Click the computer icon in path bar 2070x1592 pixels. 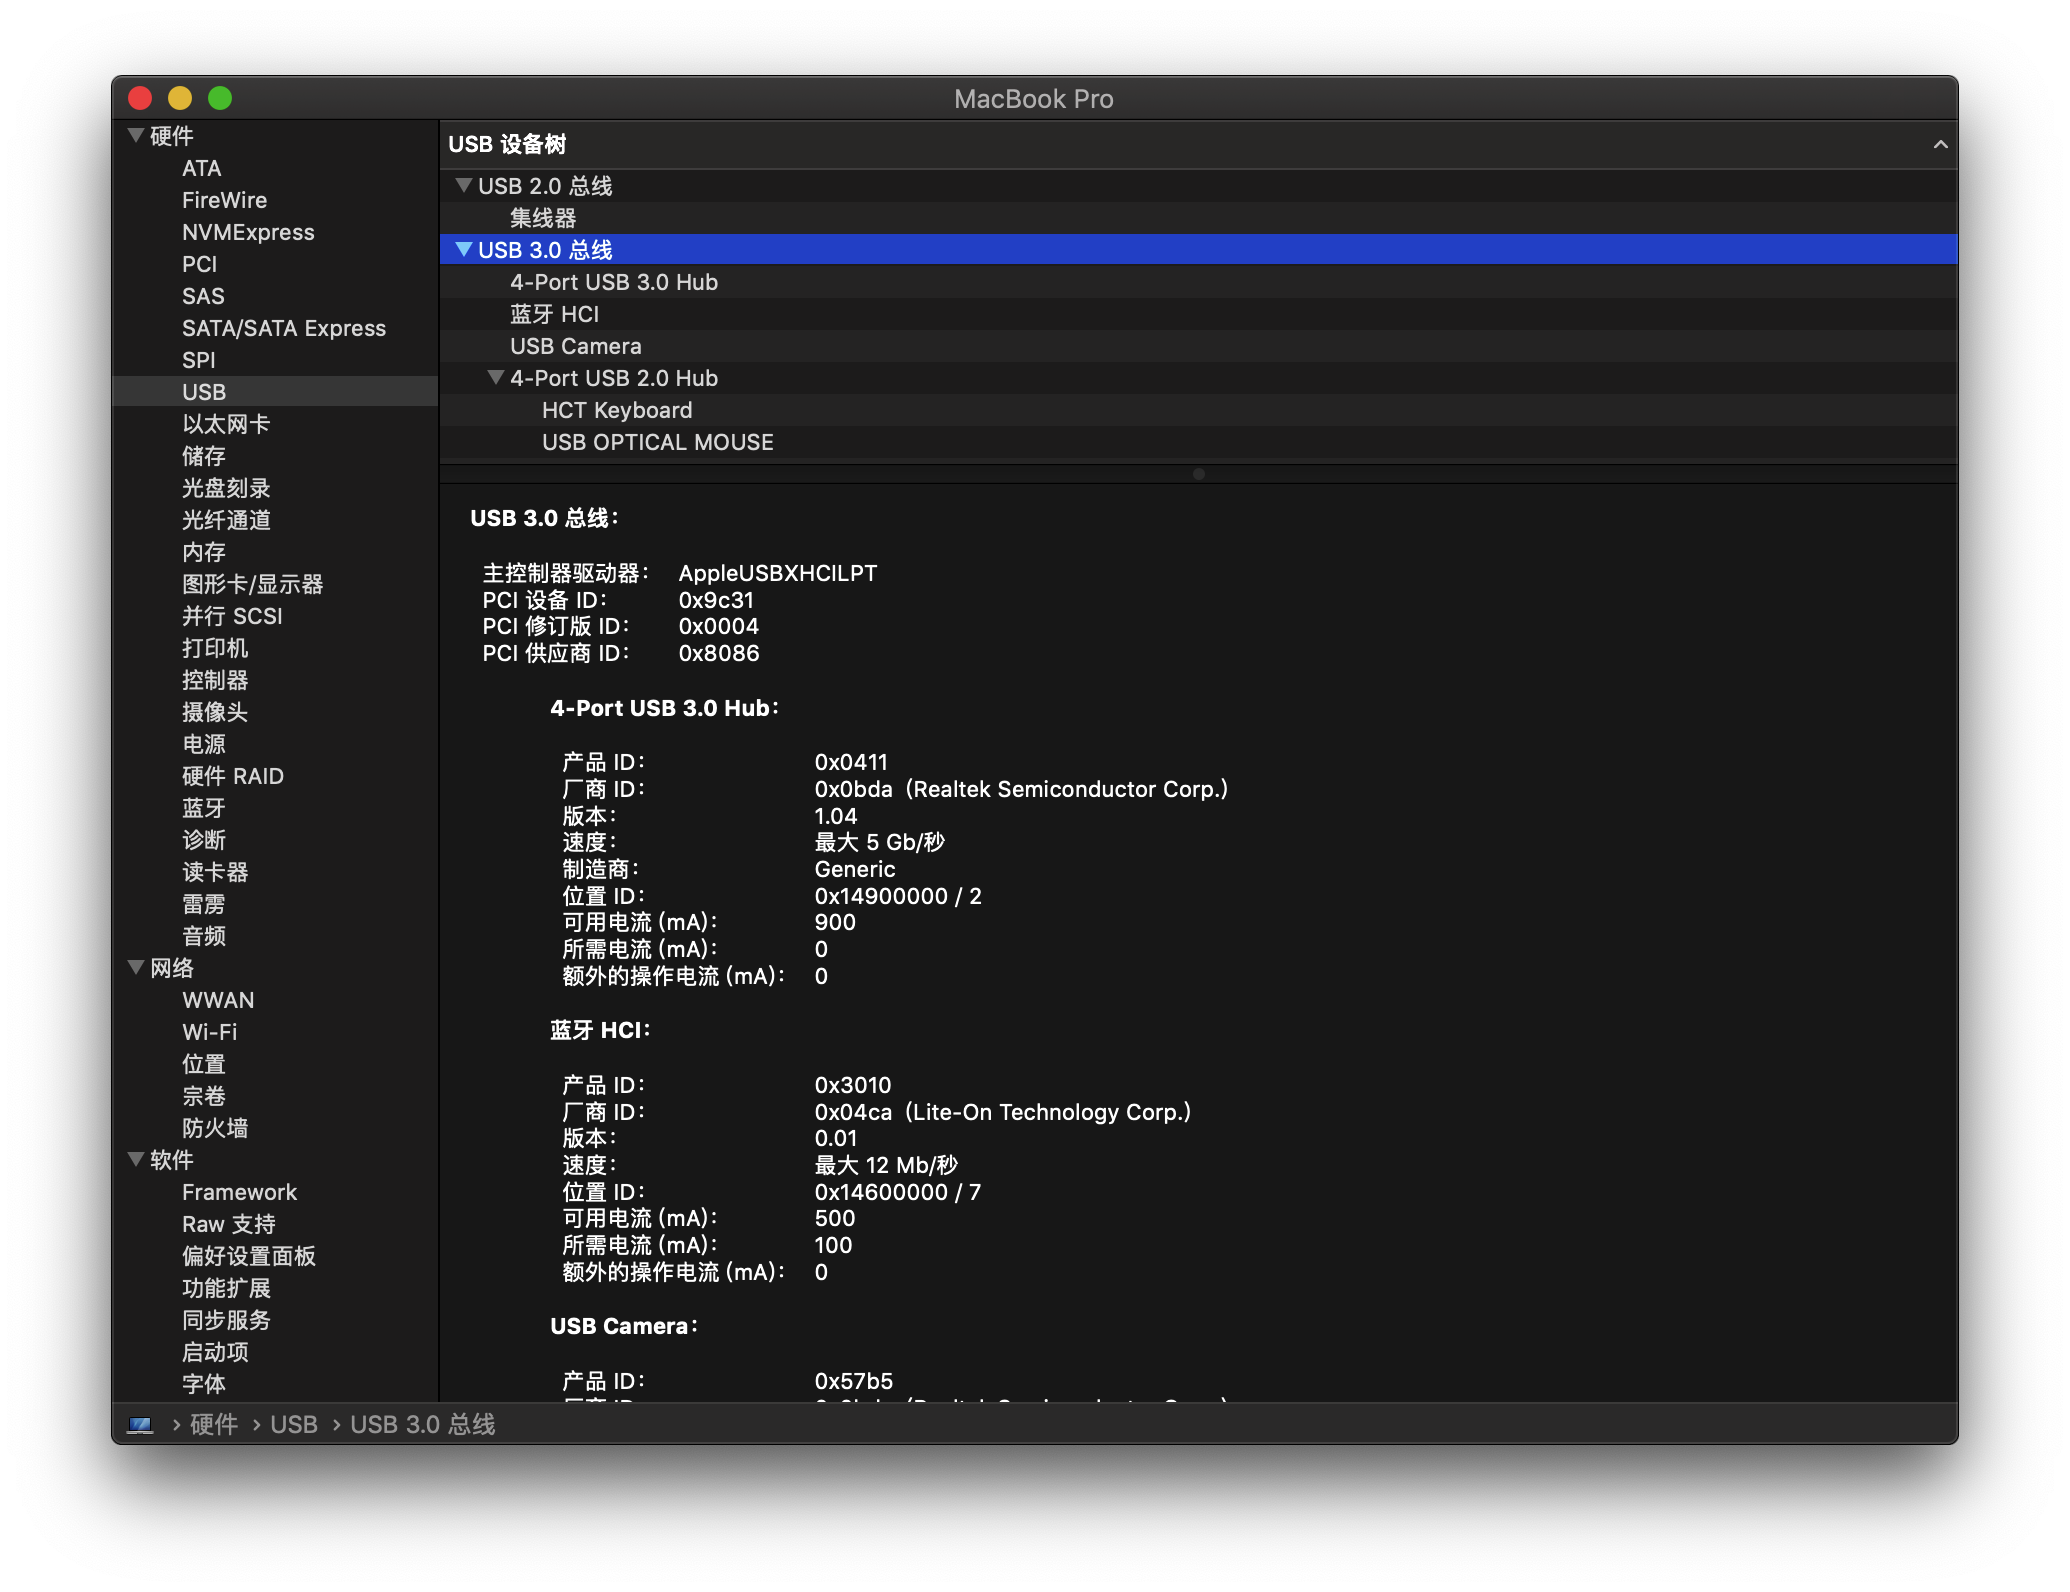coord(140,1424)
